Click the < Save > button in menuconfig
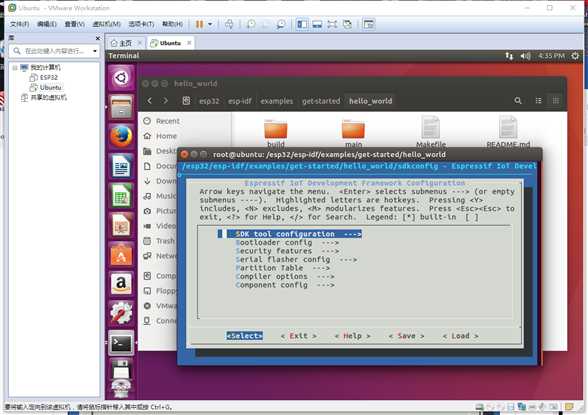Image resolution: width=588 pixels, height=415 pixels. point(406,336)
